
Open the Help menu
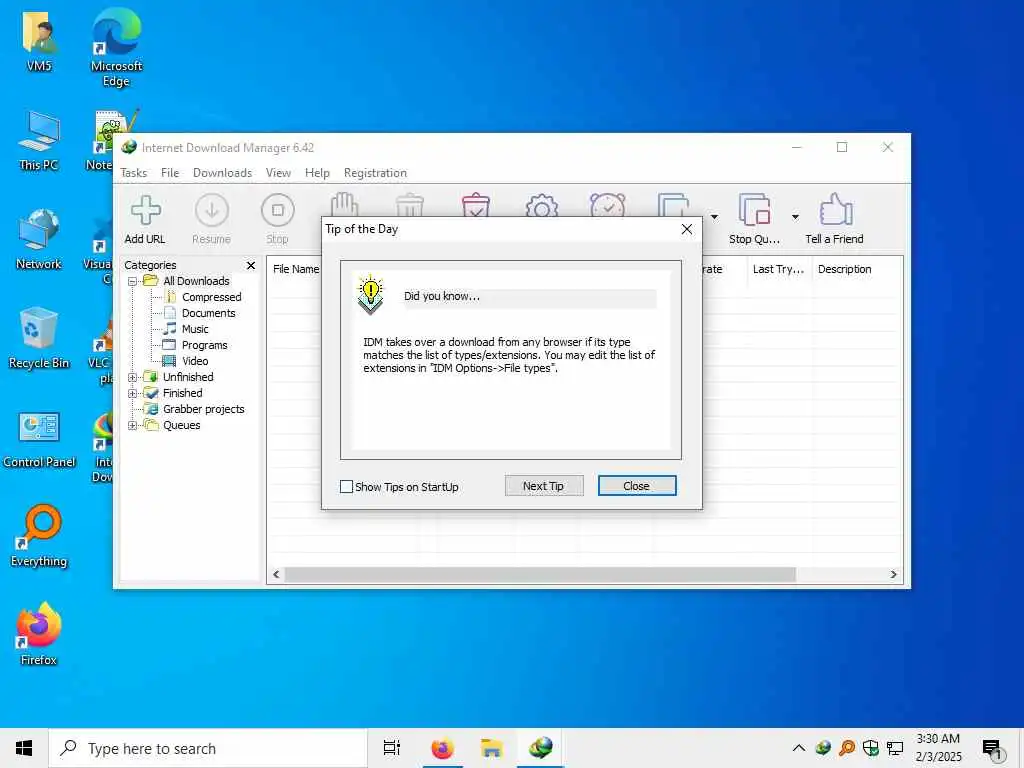point(317,173)
